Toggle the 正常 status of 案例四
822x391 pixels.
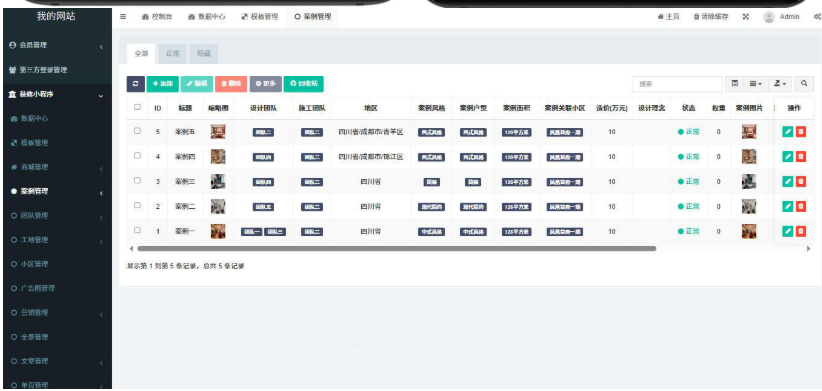pyautogui.click(x=688, y=157)
